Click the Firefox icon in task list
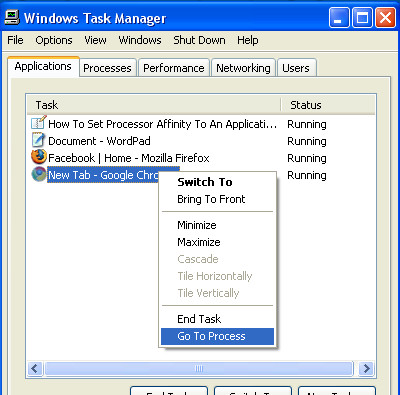This screenshot has width=400, height=395. (39, 157)
